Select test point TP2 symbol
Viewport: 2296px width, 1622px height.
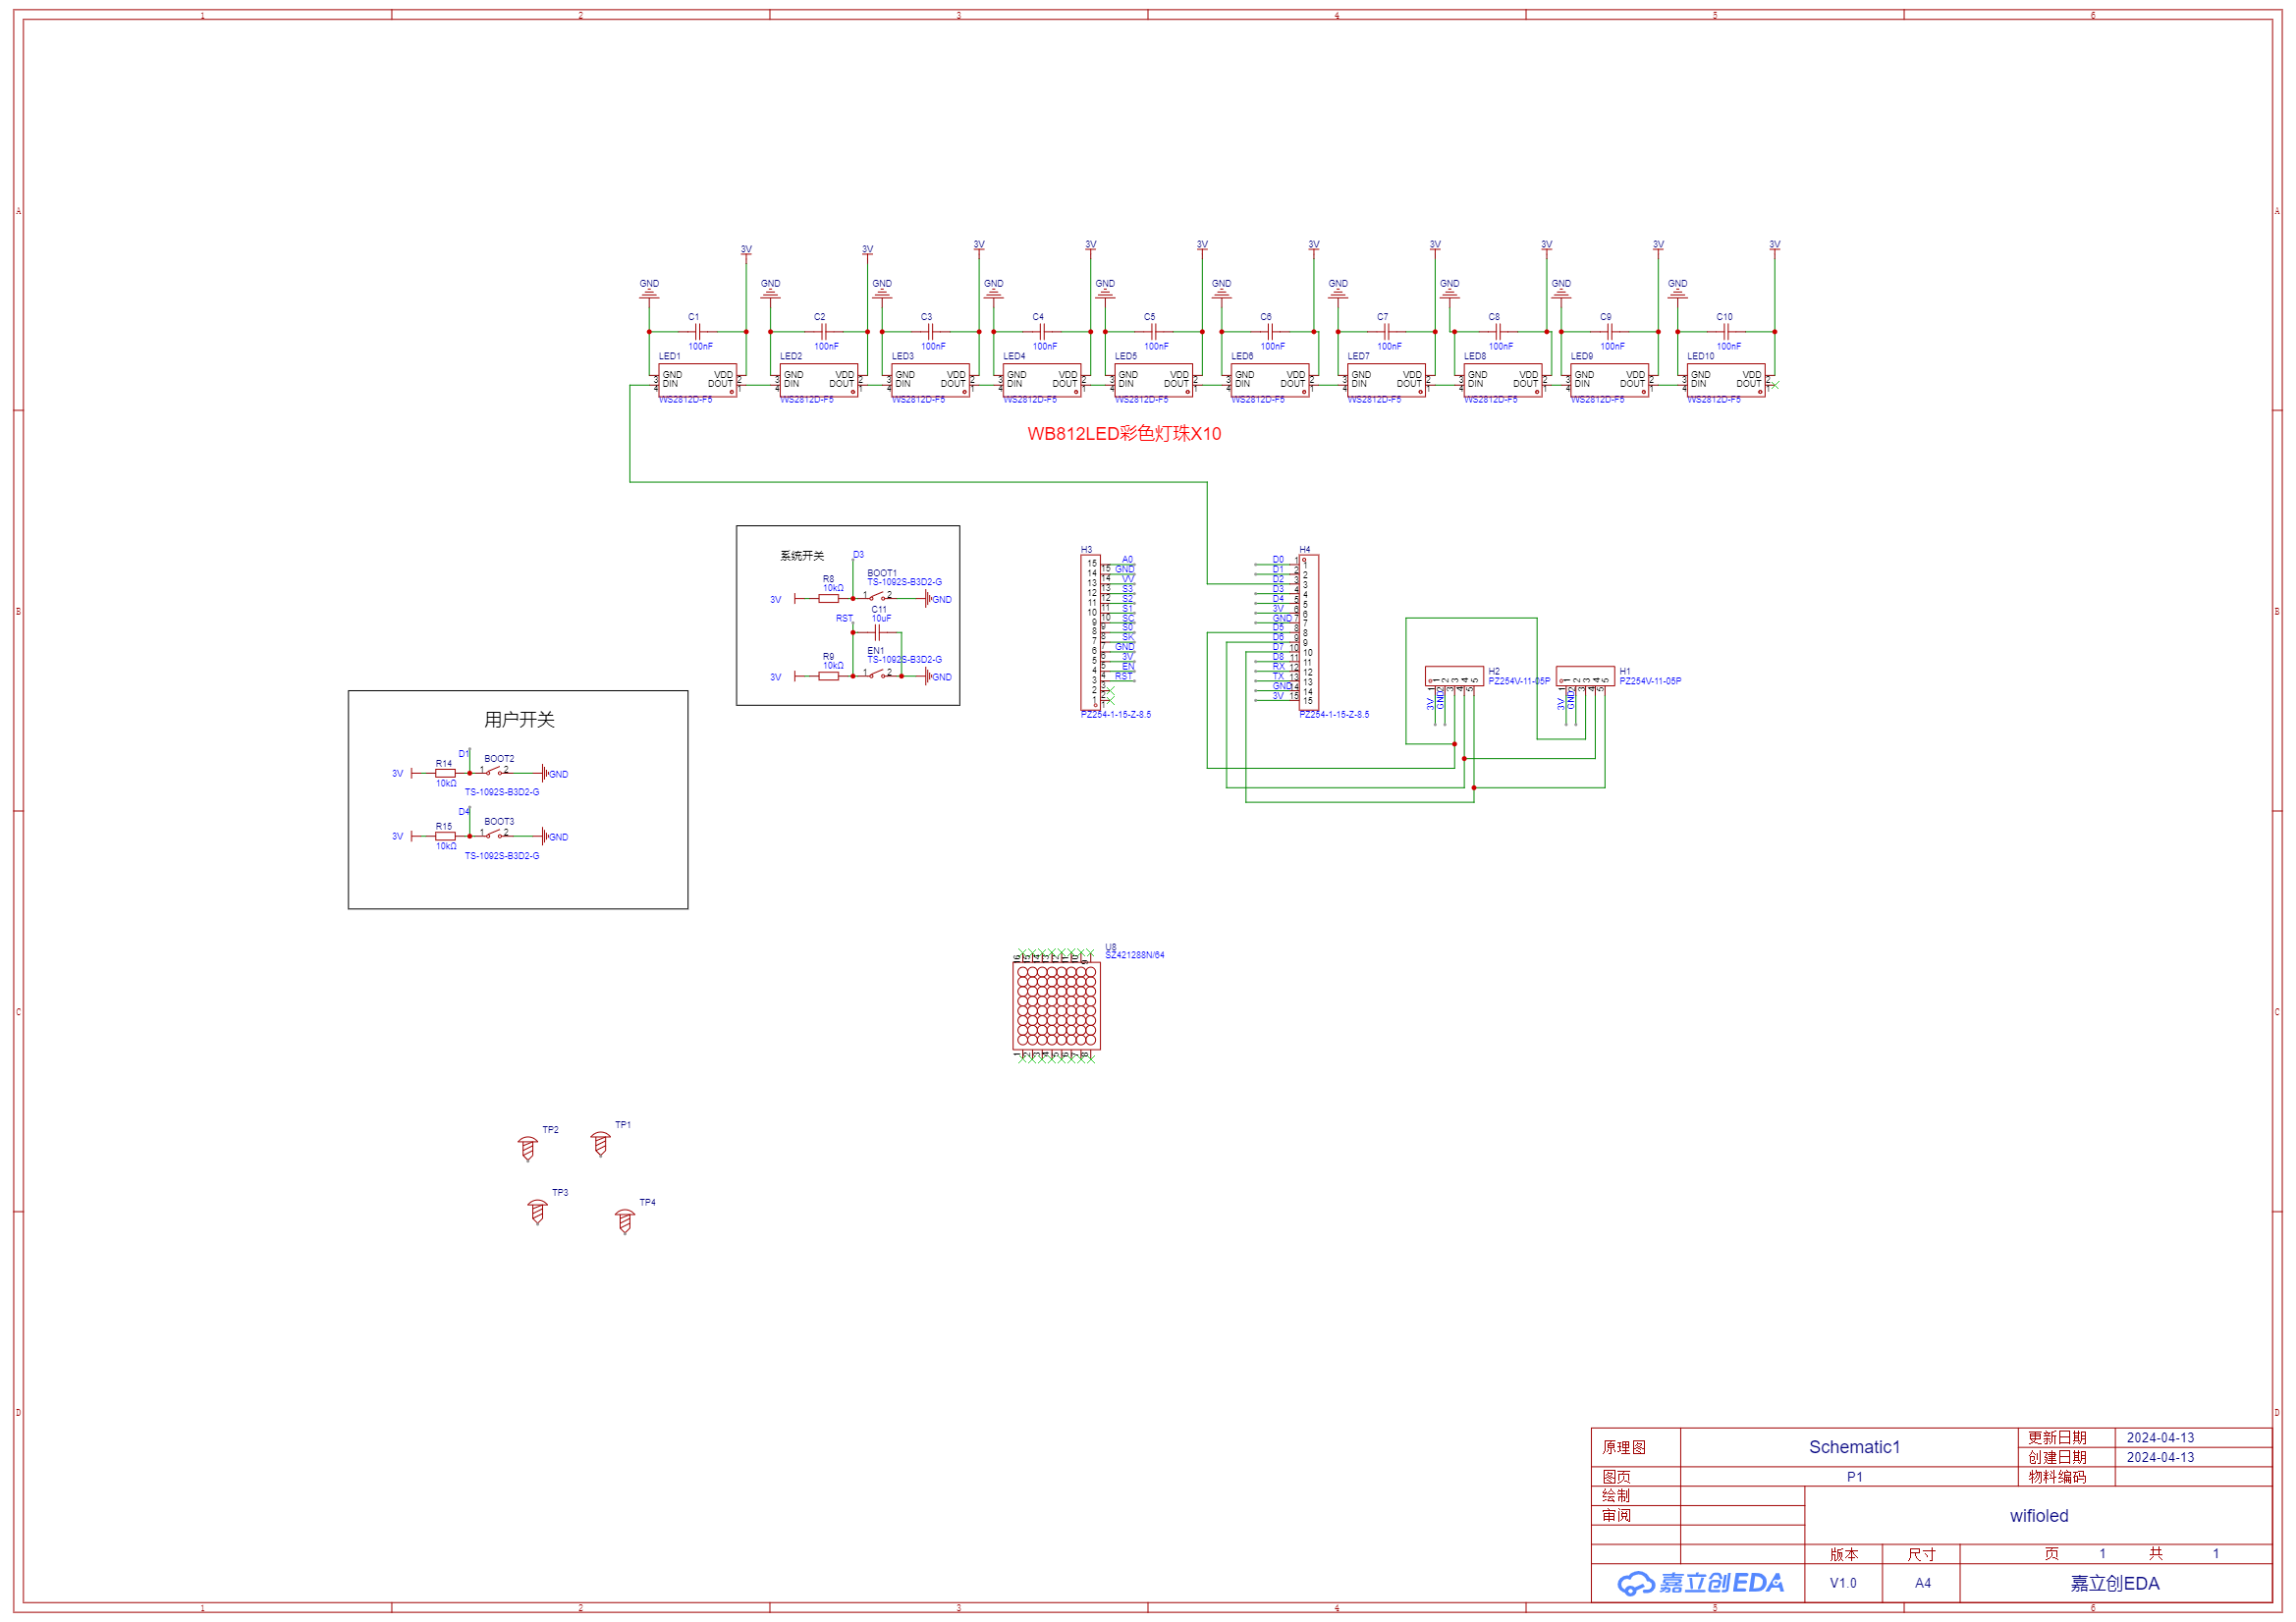click(x=528, y=1148)
